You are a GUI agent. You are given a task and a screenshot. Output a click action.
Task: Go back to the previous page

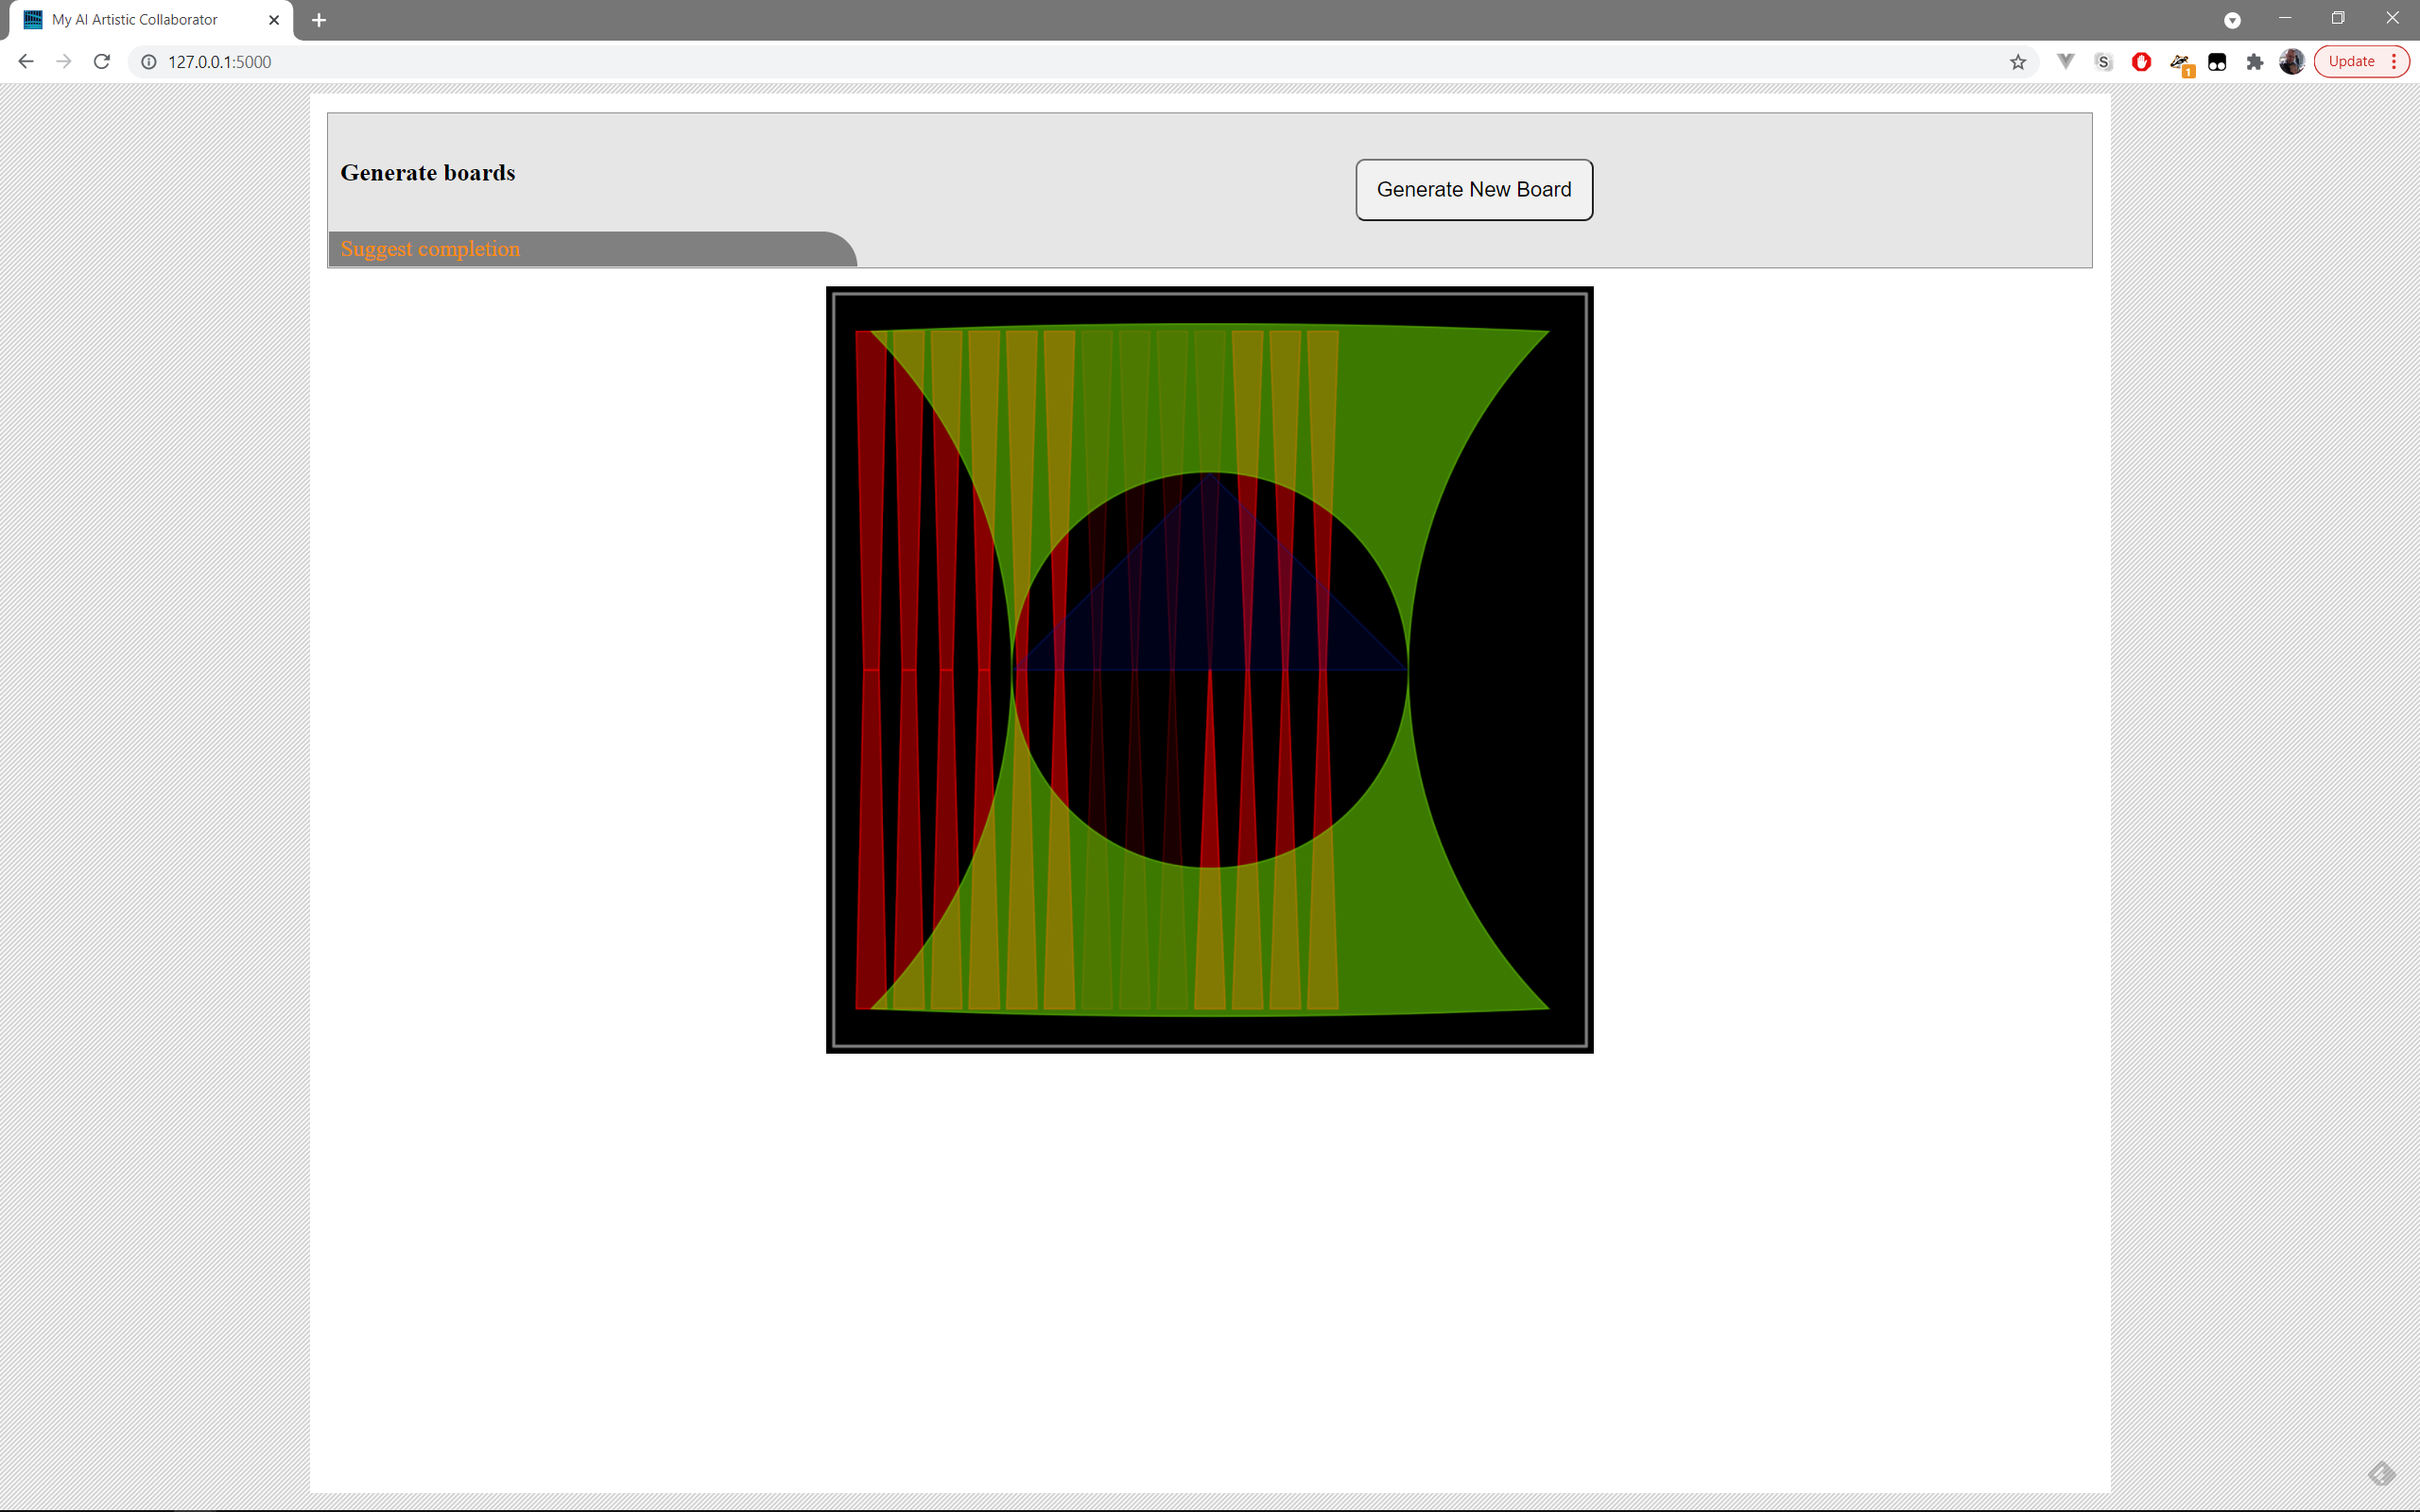click(26, 62)
